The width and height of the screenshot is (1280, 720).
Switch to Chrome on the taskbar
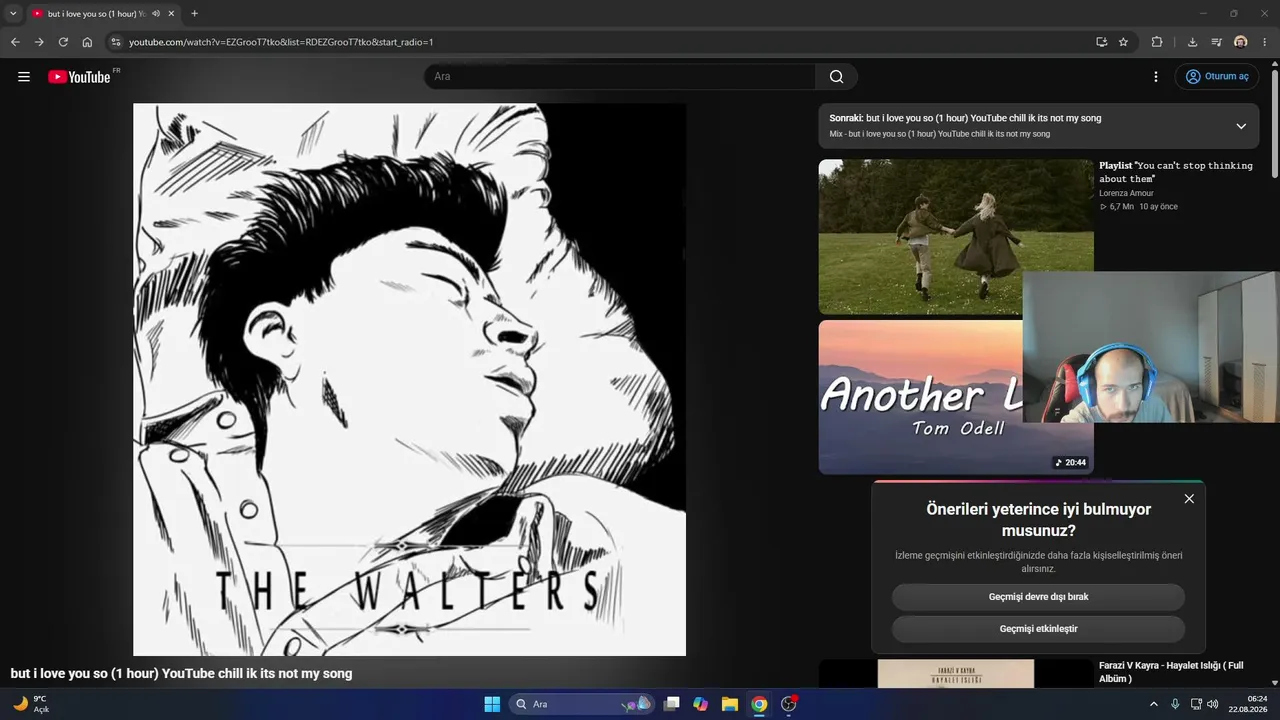point(759,704)
